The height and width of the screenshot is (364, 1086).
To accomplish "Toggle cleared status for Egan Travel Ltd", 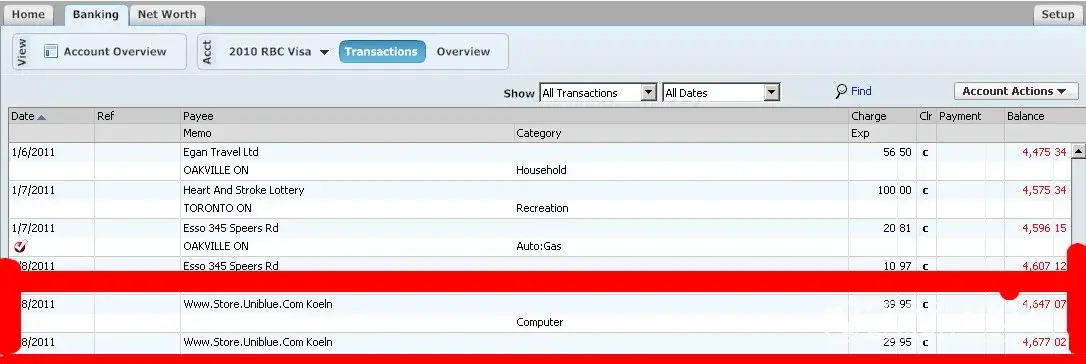I will click(x=925, y=153).
